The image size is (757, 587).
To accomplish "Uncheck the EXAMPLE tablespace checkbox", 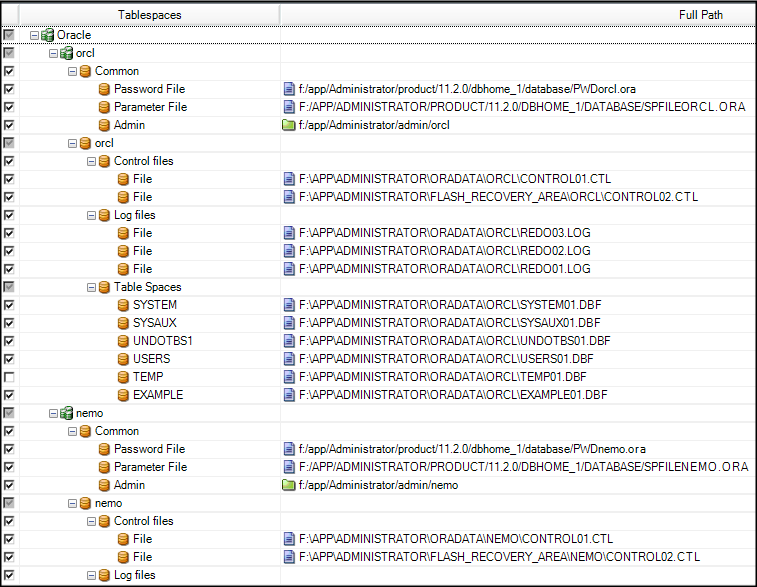I will coord(9,395).
